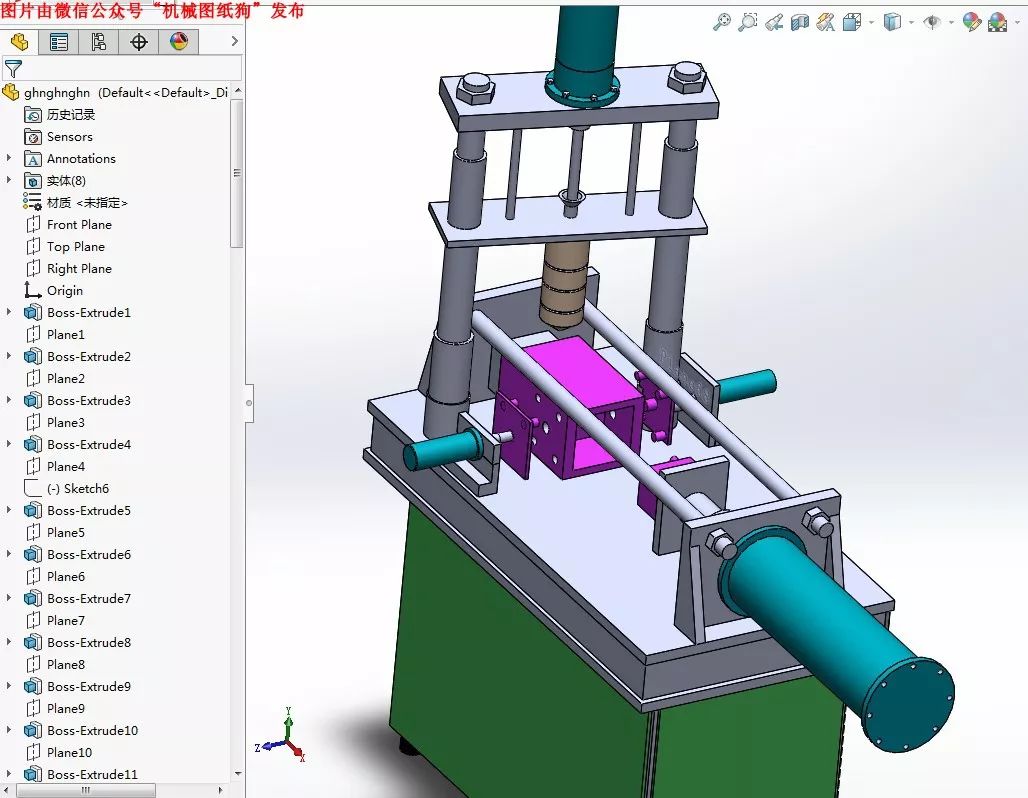Click the Boss-Extrude3 feature icon

click(33, 400)
